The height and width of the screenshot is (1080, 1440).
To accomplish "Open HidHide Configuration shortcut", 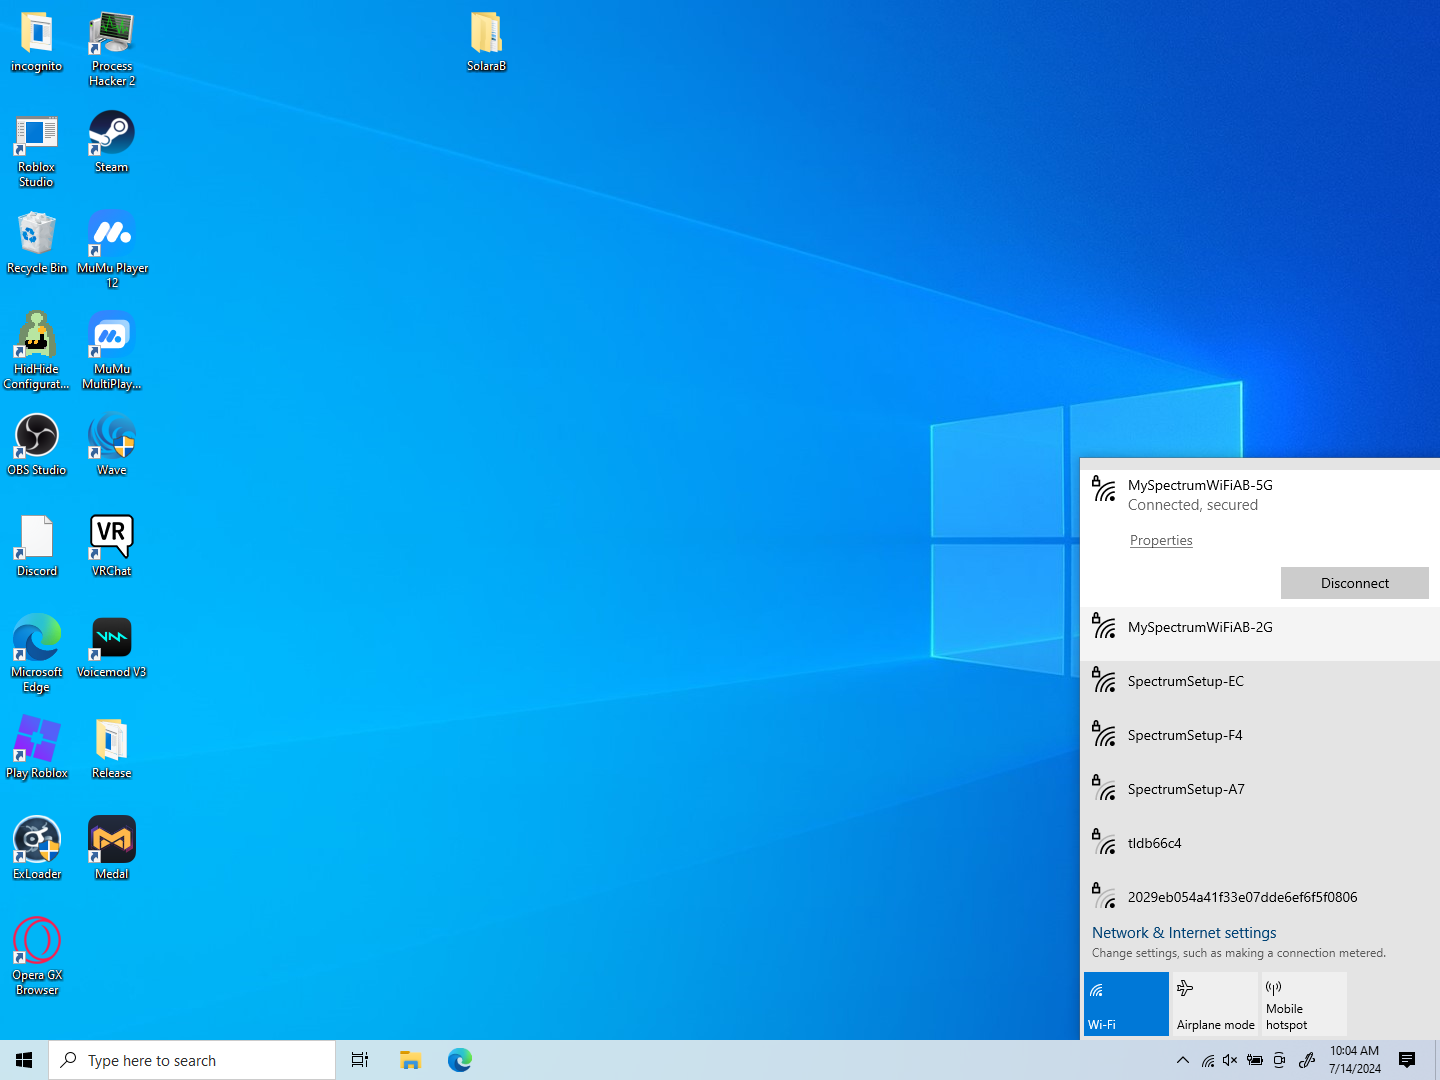I will coord(37,352).
